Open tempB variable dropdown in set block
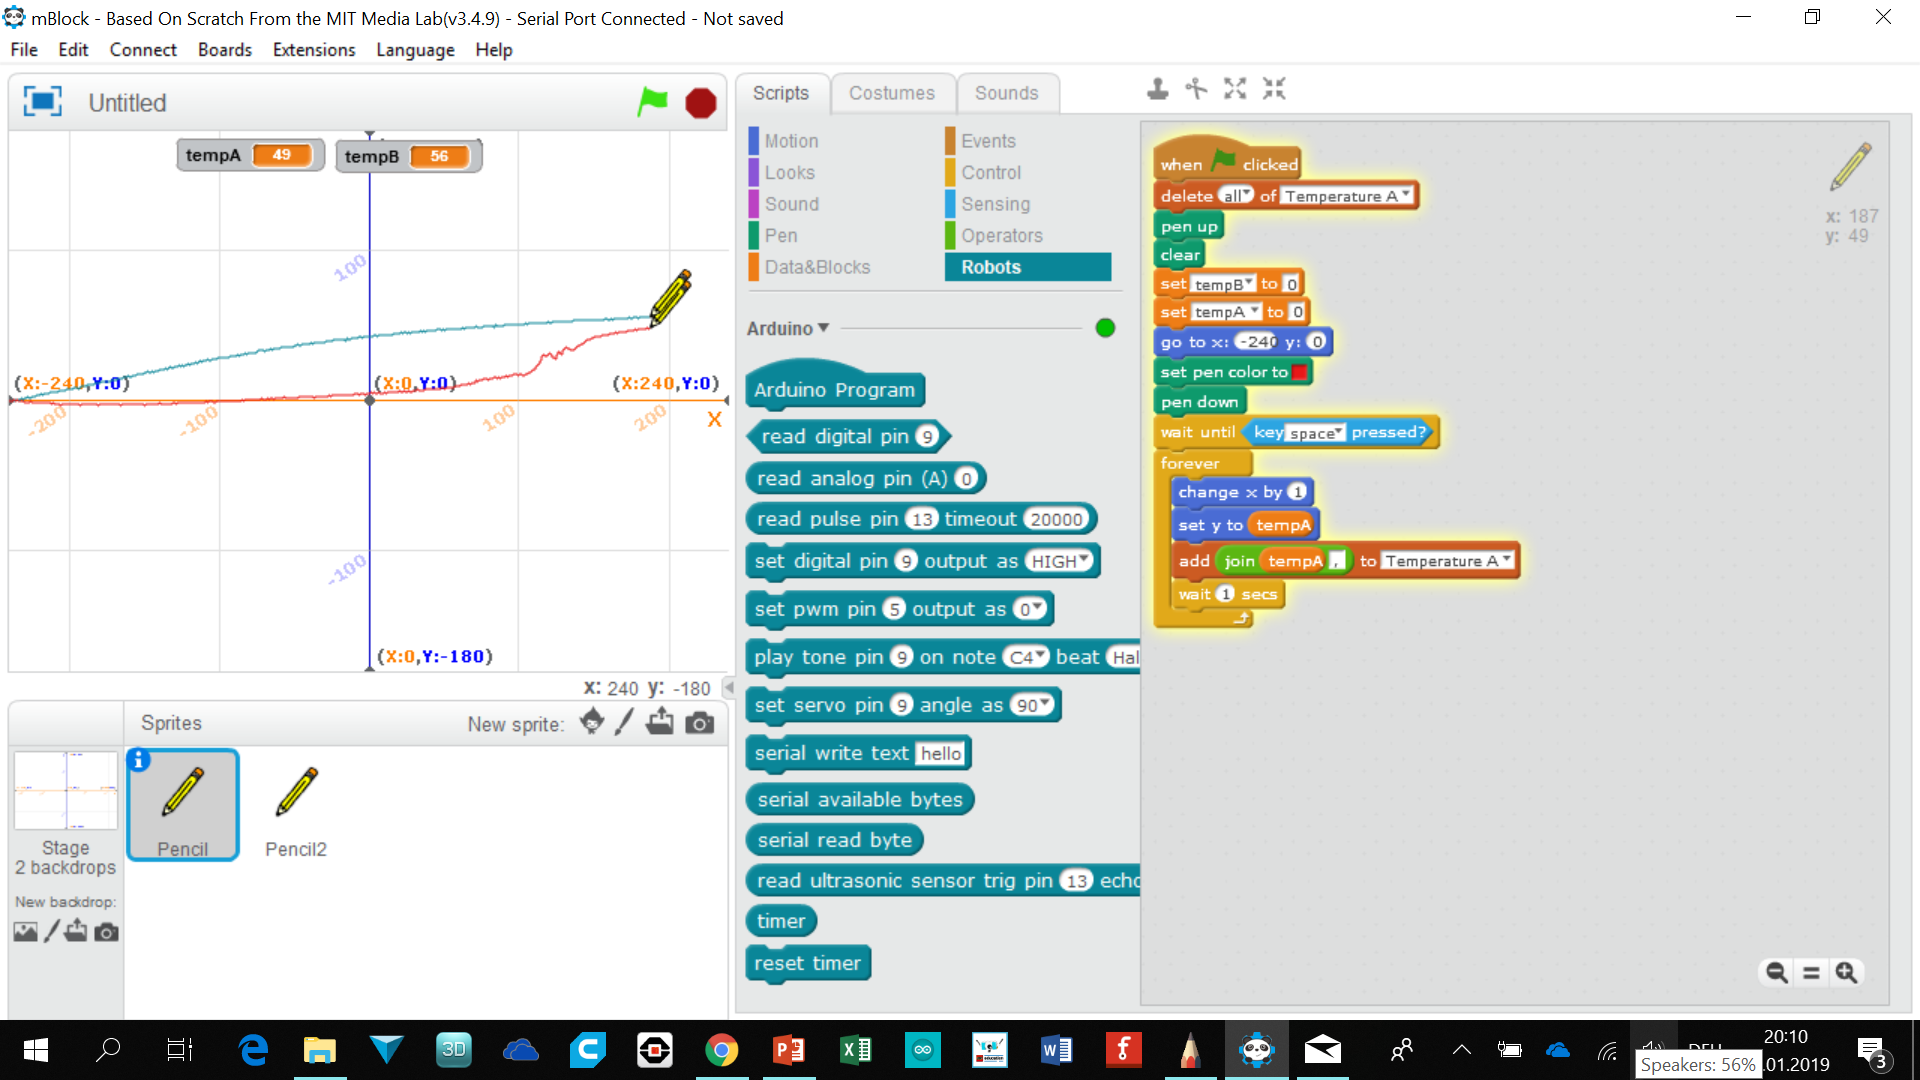 click(1223, 284)
